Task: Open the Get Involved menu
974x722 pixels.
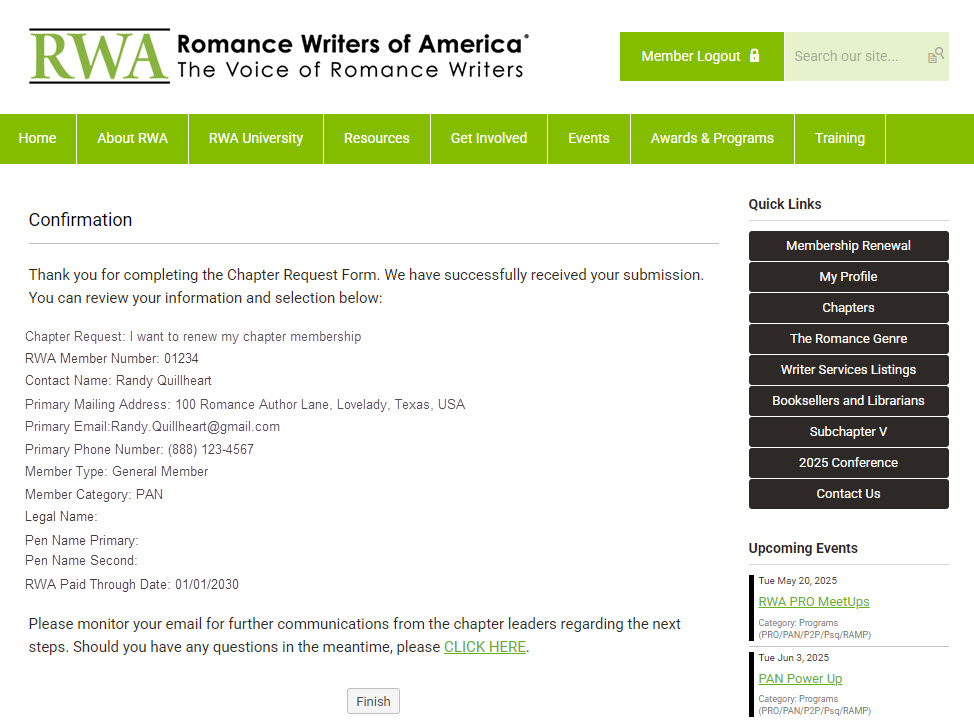Action: coord(489,139)
